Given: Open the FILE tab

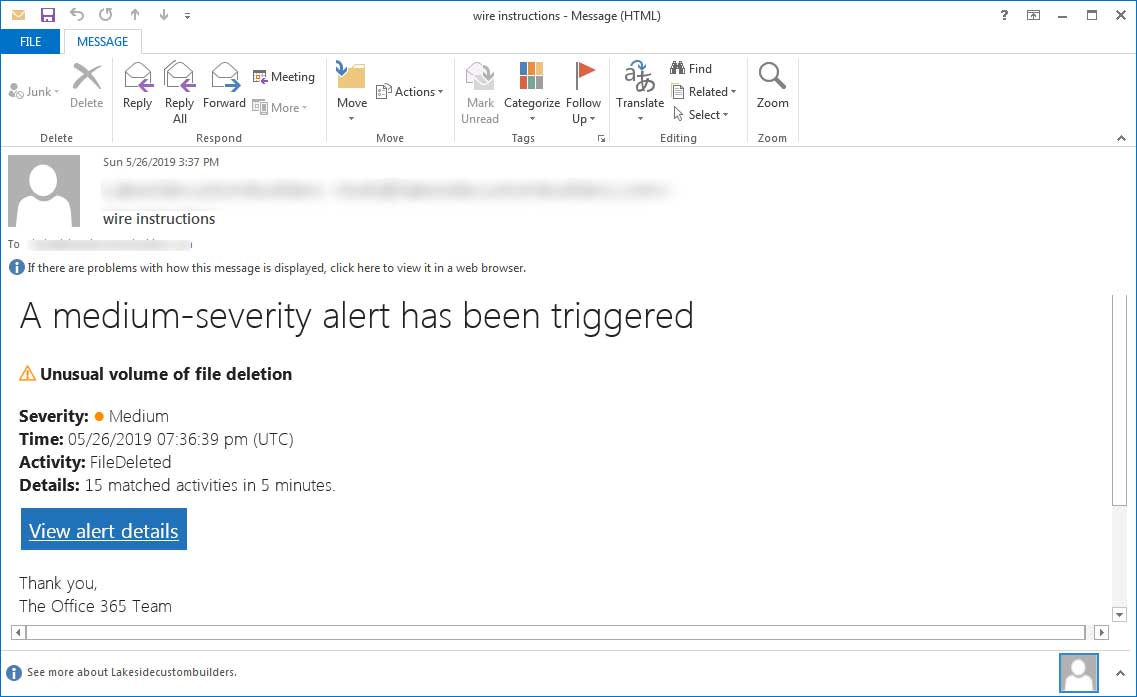Looking at the screenshot, I should pyautogui.click(x=30, y=41).
